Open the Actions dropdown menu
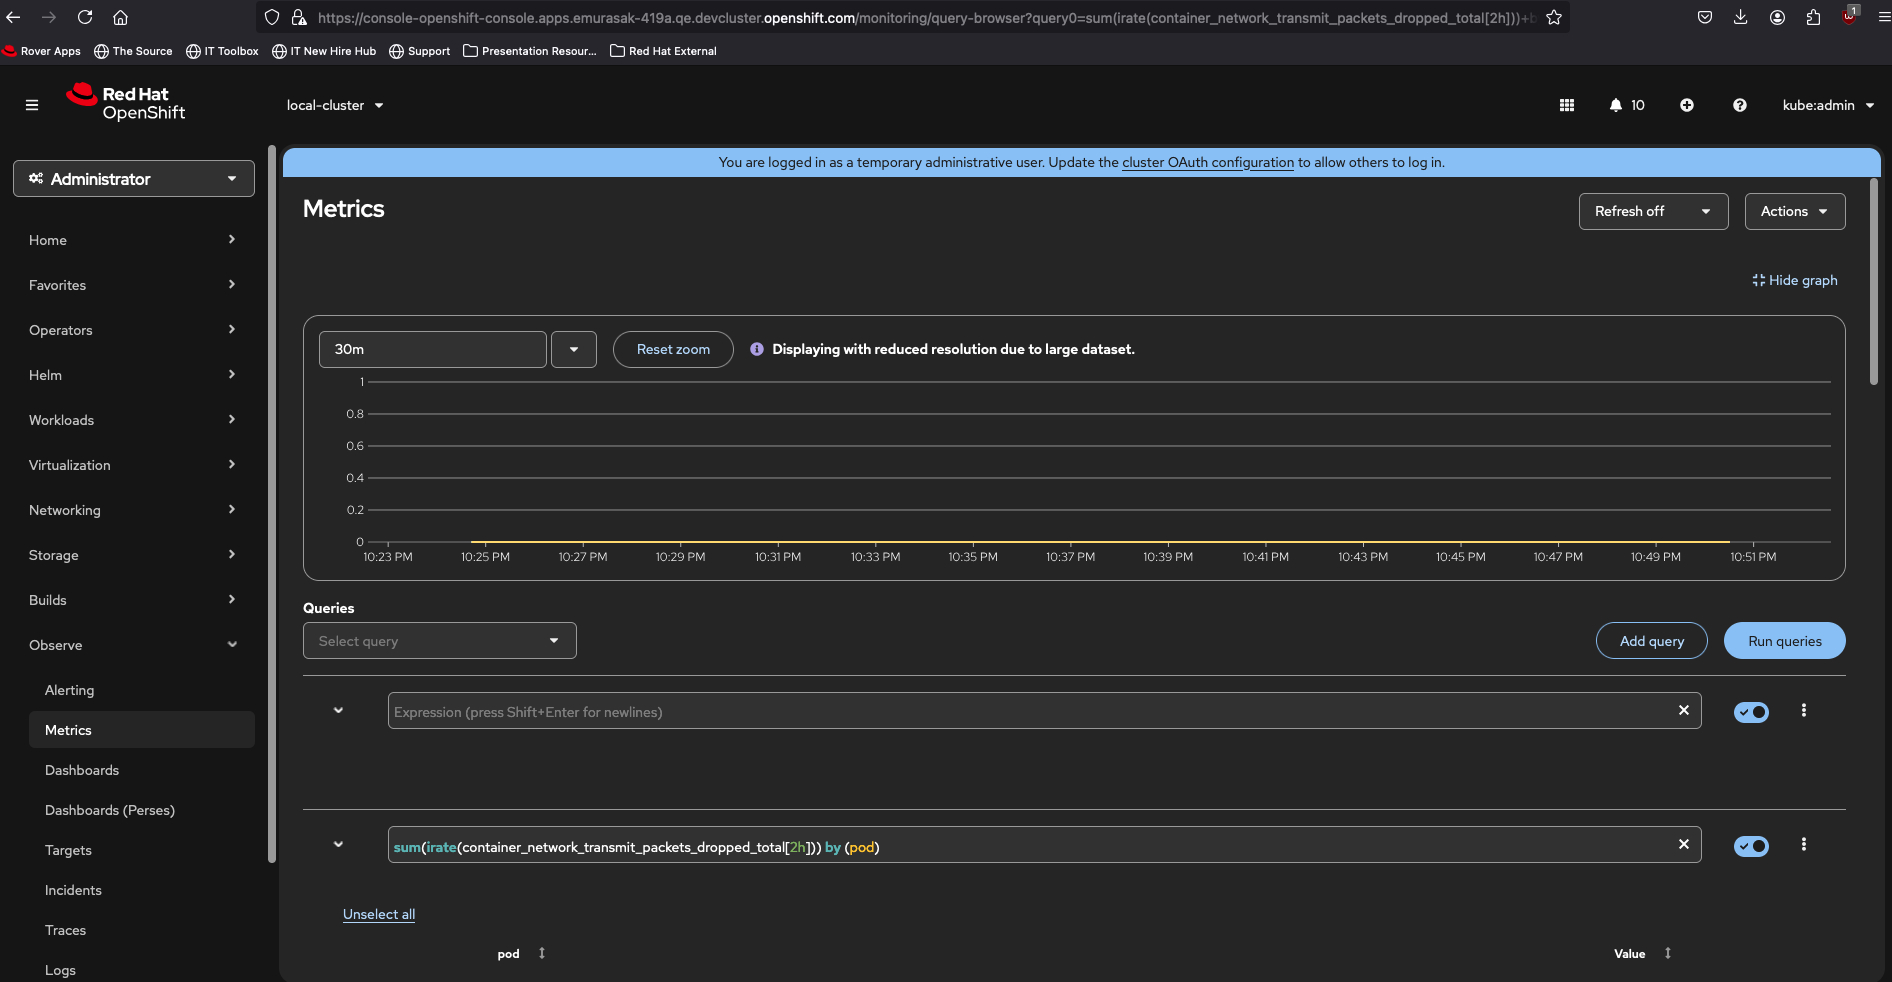Viewport: 1892px width, 982px height. point(1795,211)
